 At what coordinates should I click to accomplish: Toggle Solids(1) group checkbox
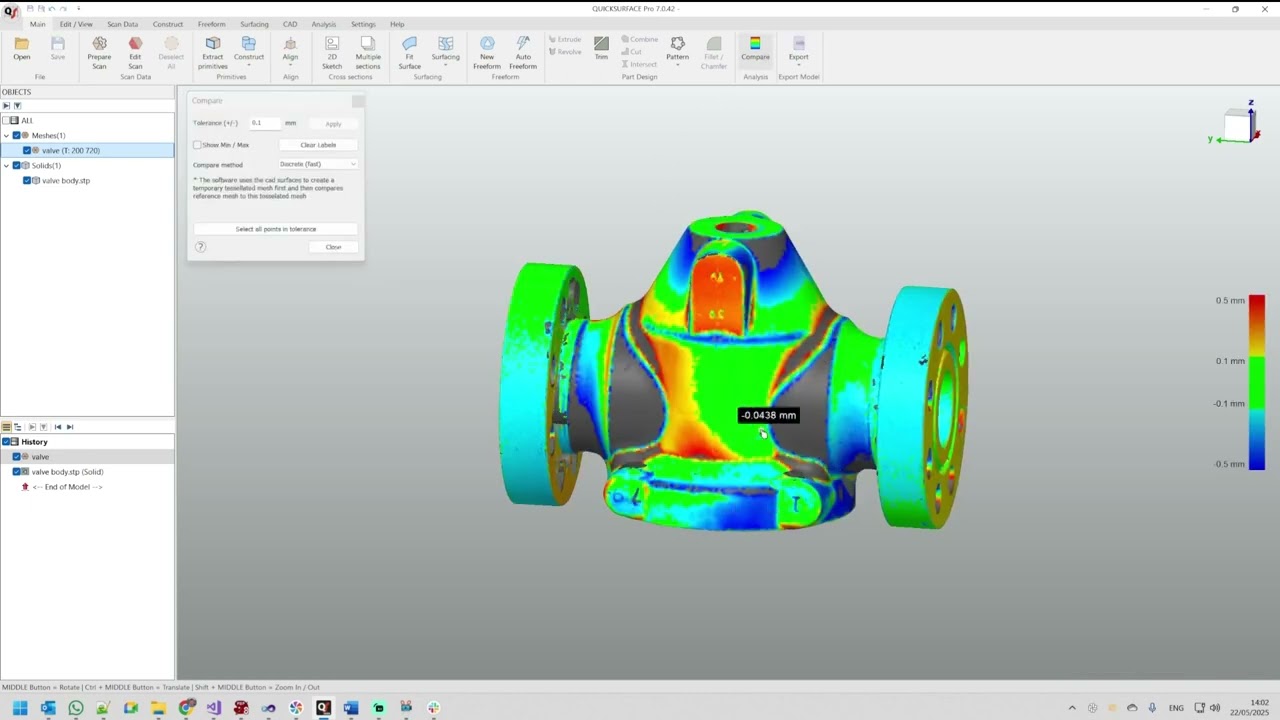[x=16, y=165]
